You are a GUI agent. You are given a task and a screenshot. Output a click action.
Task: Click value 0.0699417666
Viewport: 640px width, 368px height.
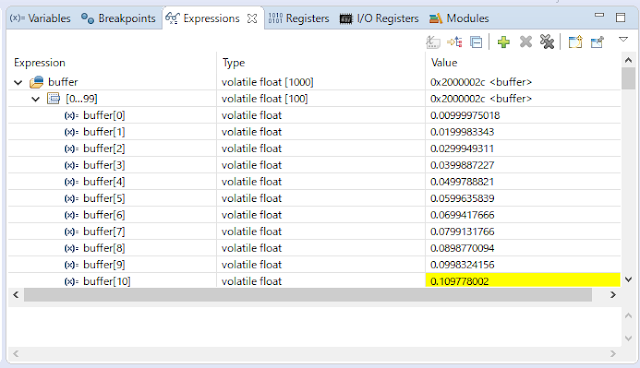pyautogui.click(x=462, y=215)
